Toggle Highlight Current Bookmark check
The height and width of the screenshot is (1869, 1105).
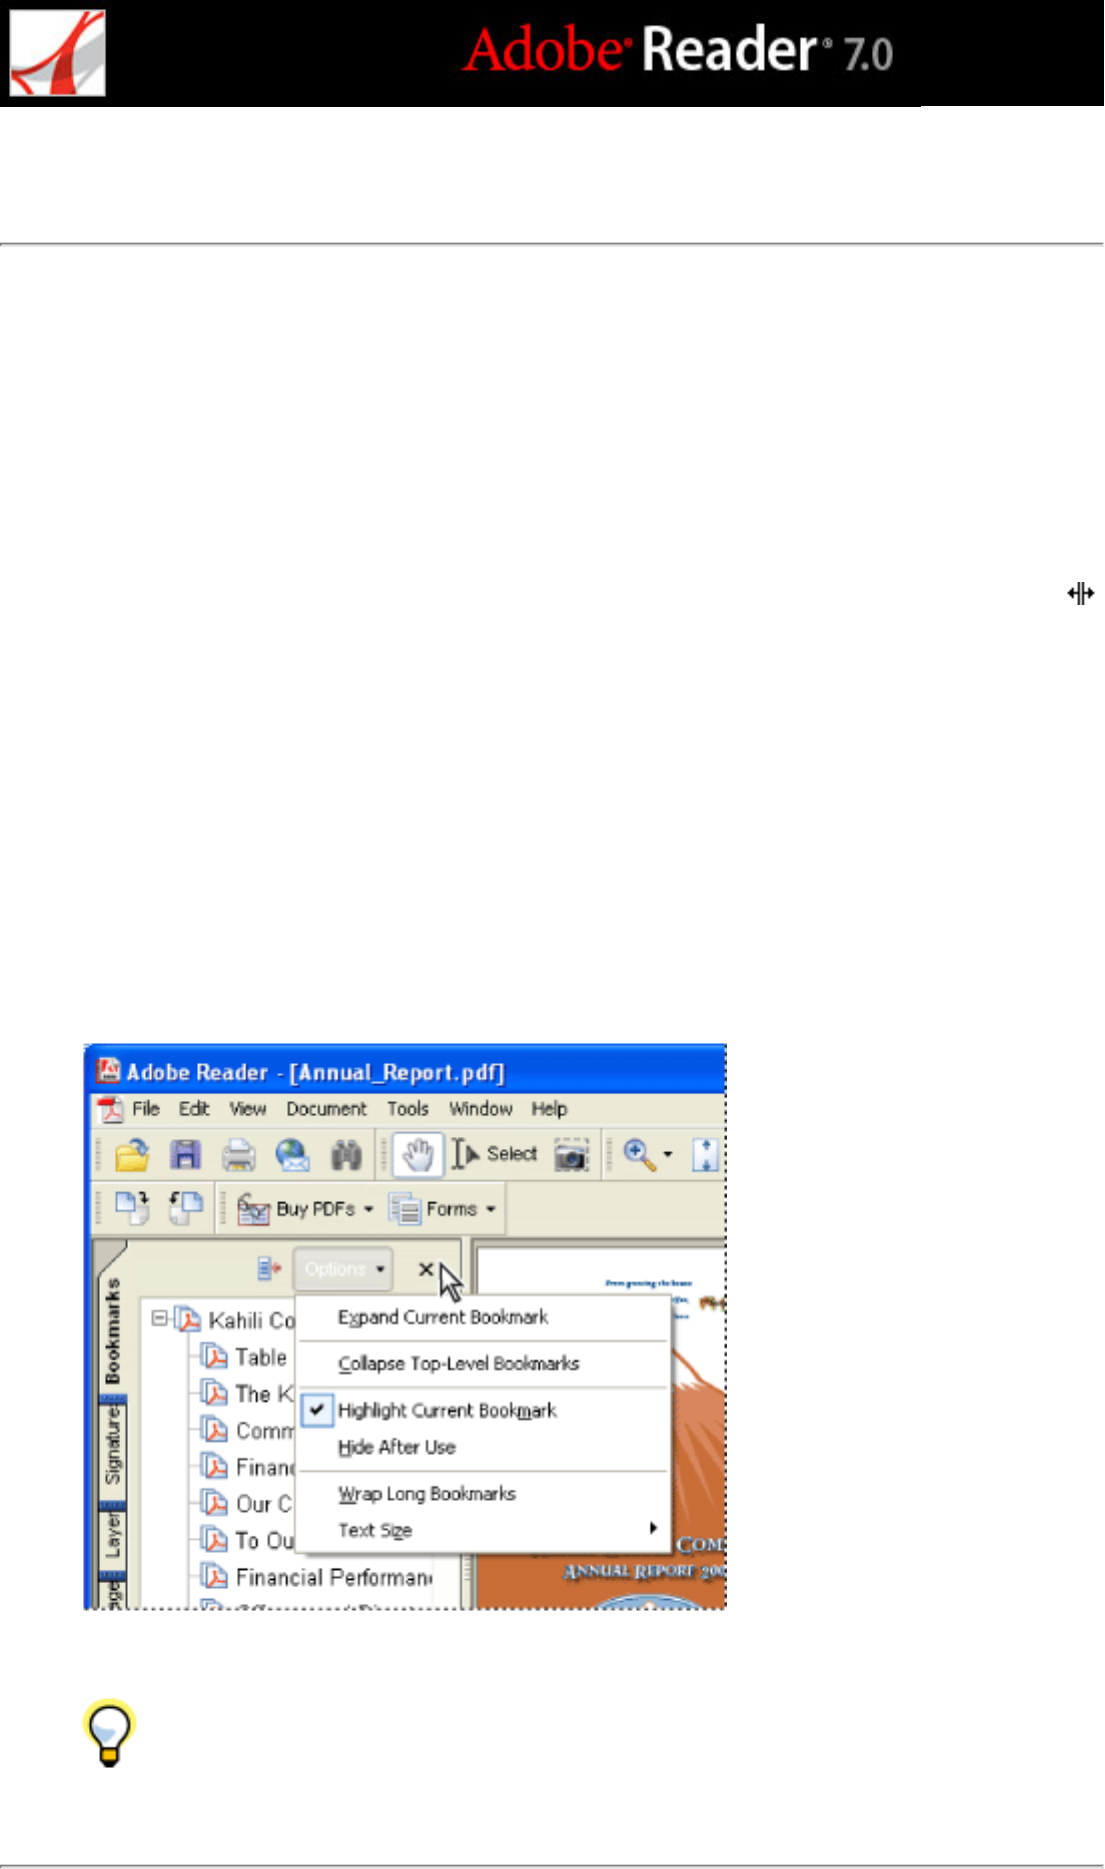(x=484, y=1410)
